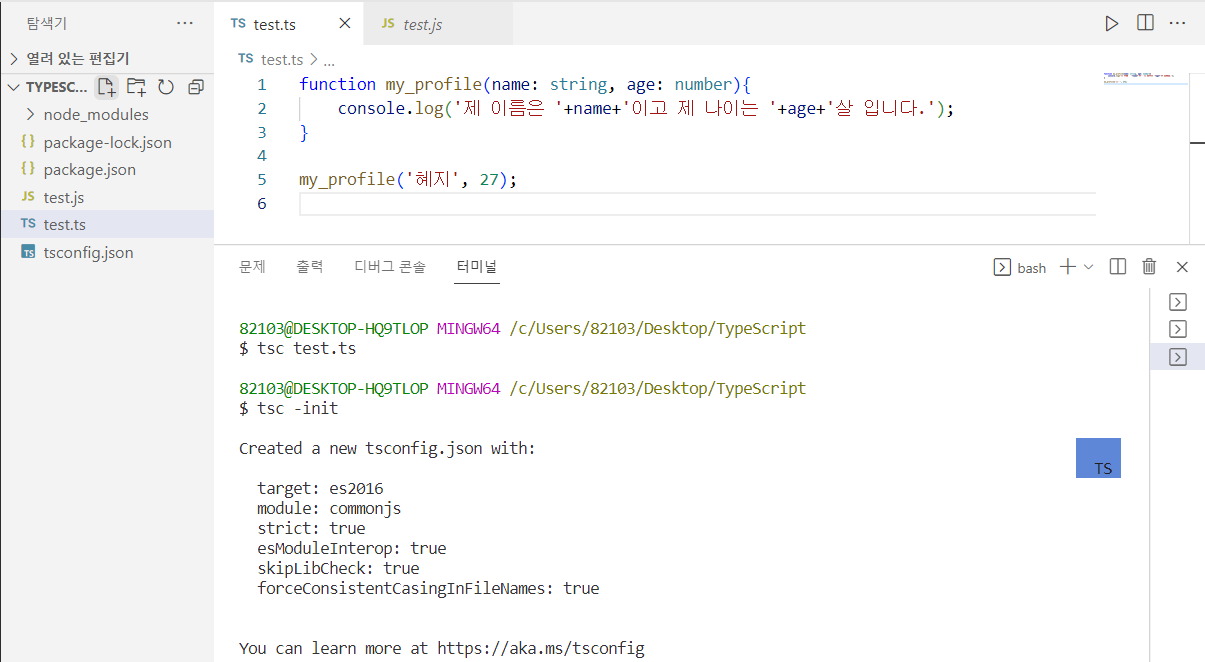Screen dimensions: 1205x662
Task: Run the code with play button
Action: pyautogui.click(x=1111, y=23)
